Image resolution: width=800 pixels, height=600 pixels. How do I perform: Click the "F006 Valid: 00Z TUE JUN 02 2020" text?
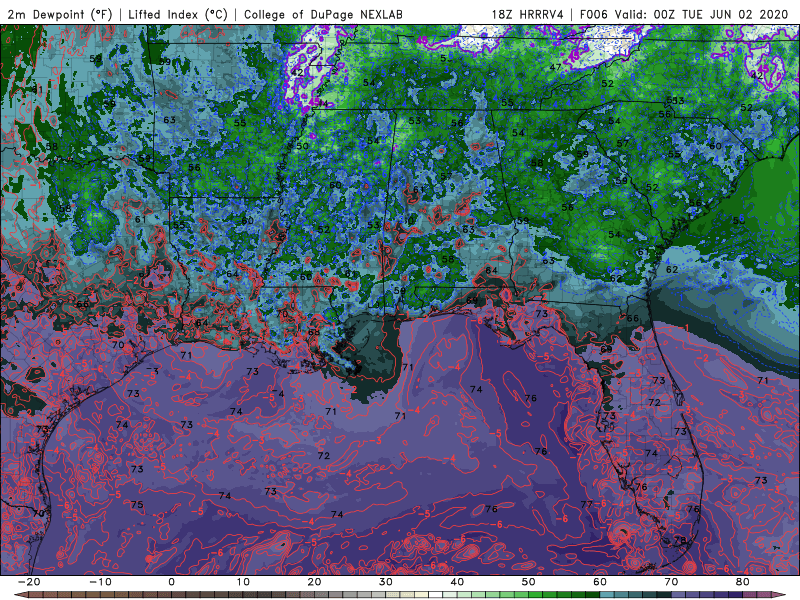click(684, 15)
